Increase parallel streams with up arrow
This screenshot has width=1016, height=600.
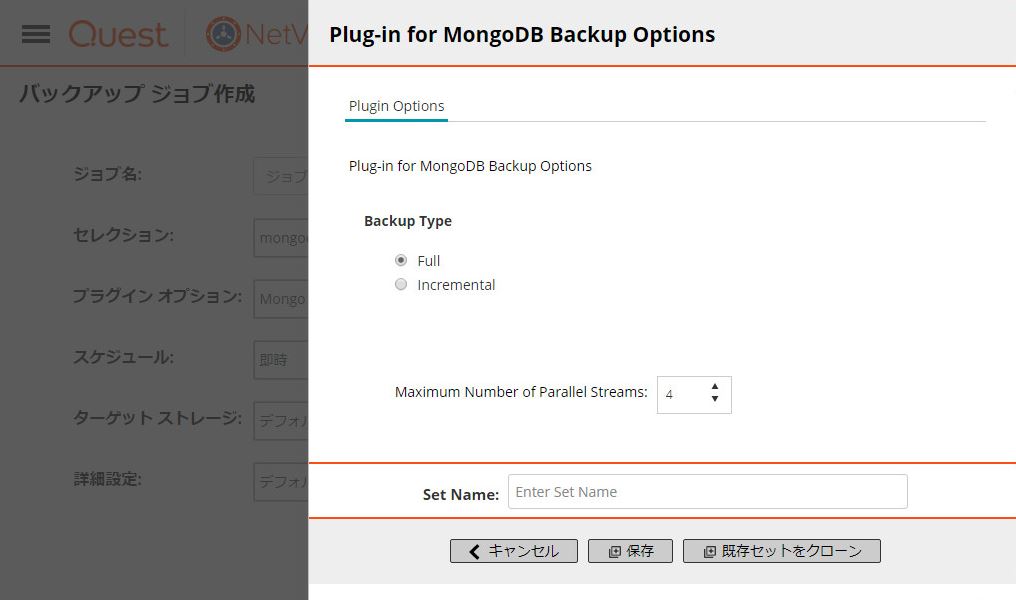[x=715, y=386]
